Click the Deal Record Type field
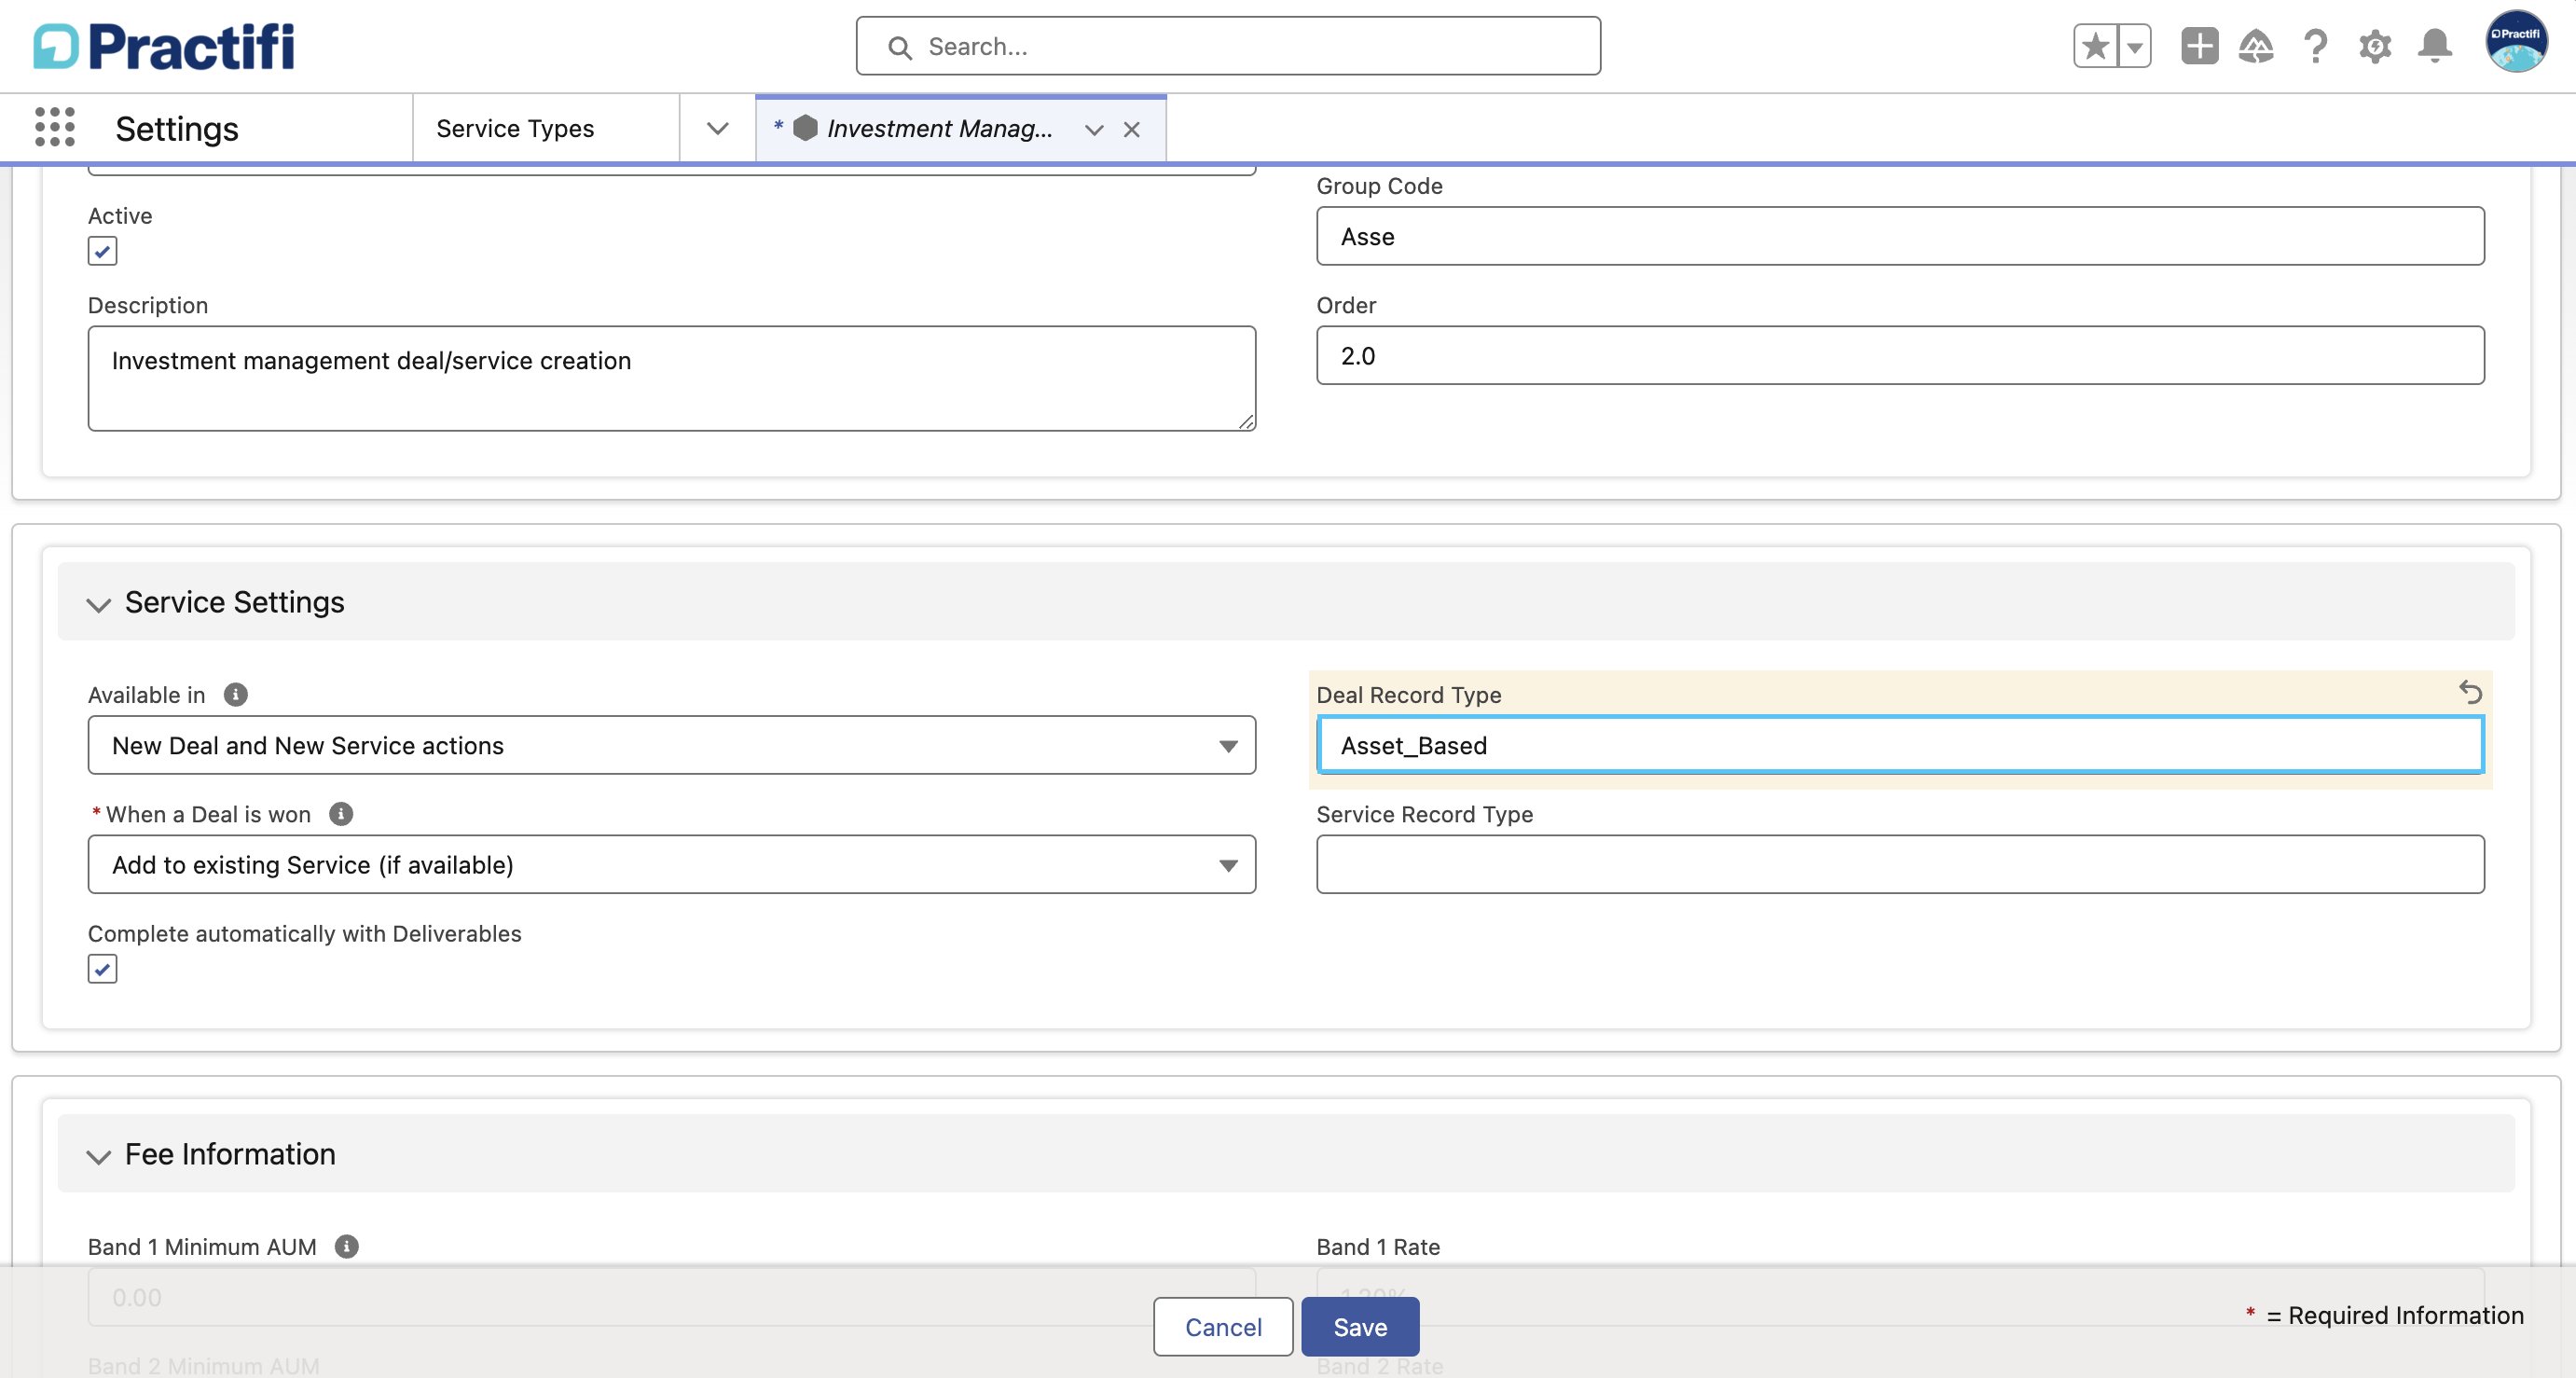2576x1378 pixels. tap(1900, 745)
